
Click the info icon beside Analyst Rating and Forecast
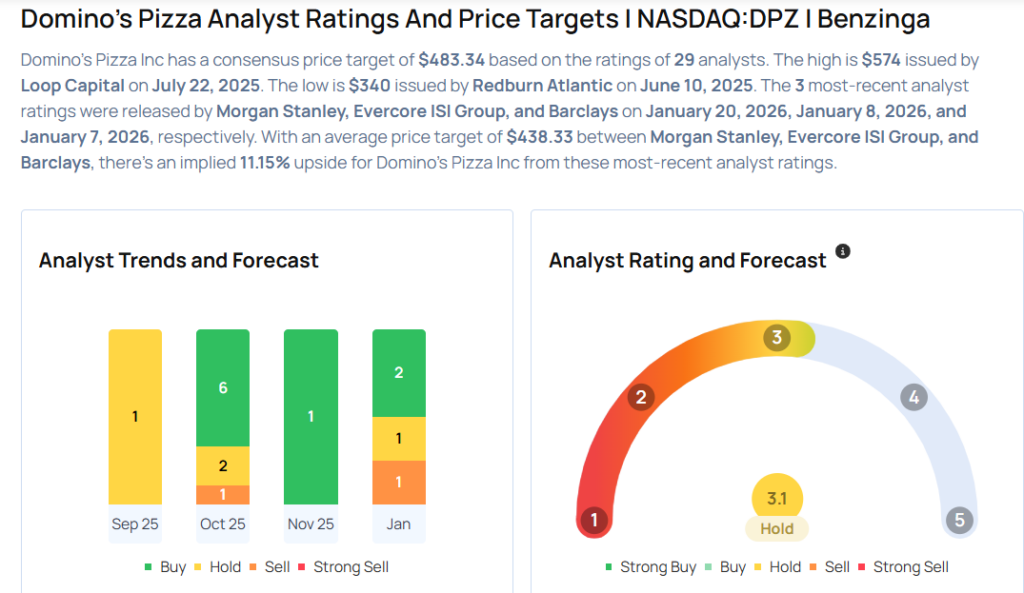point(842,251)
